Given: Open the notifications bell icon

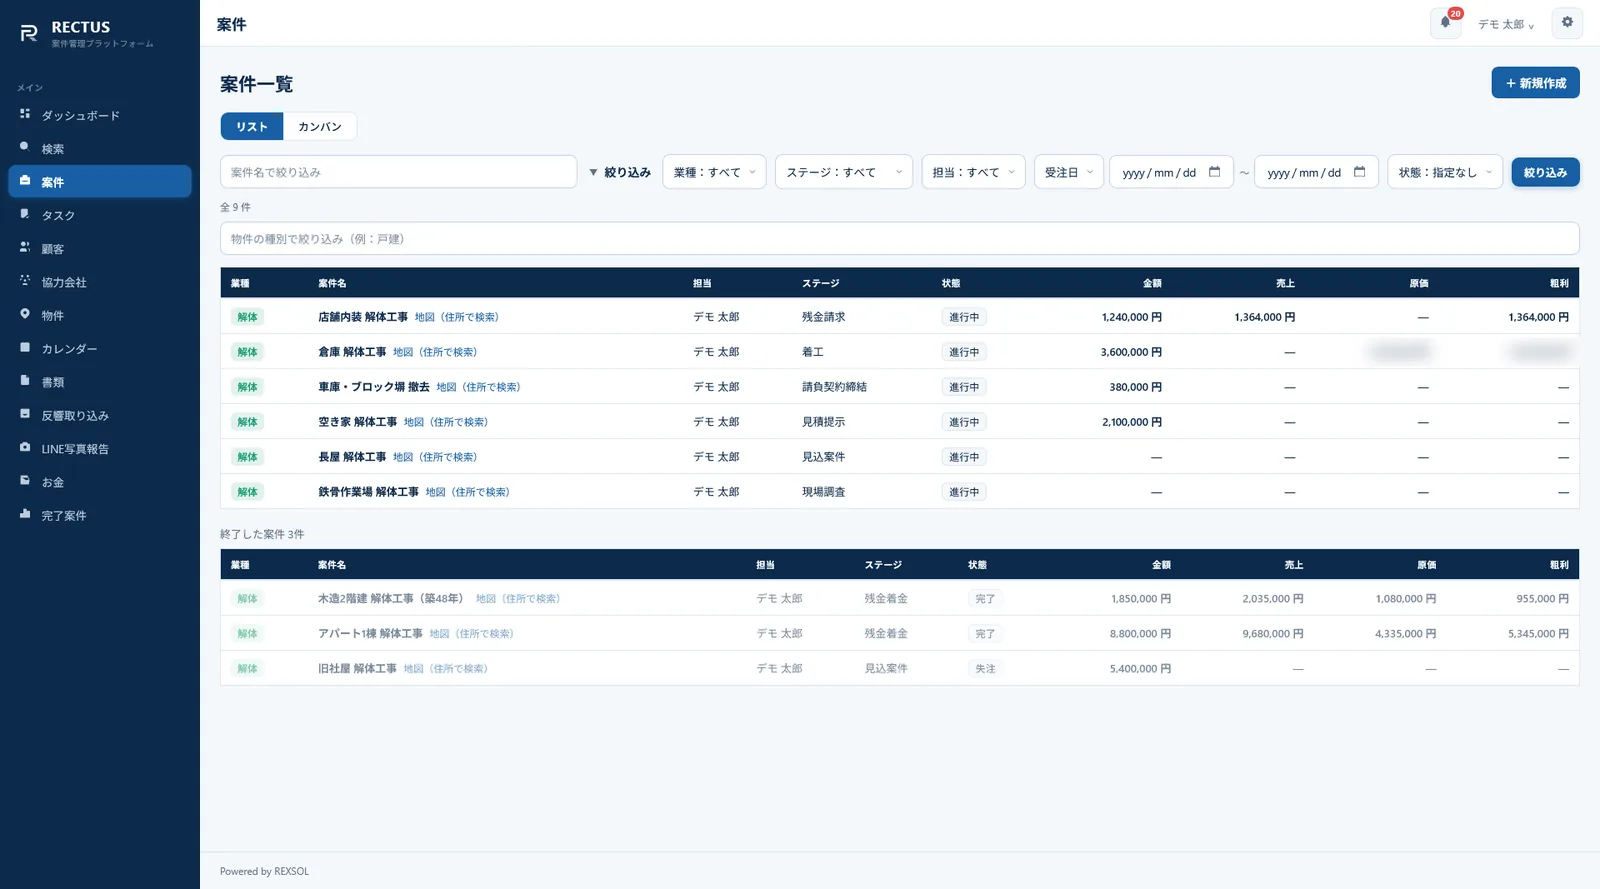Looking at the screenshot, I should pos(1445,23).
